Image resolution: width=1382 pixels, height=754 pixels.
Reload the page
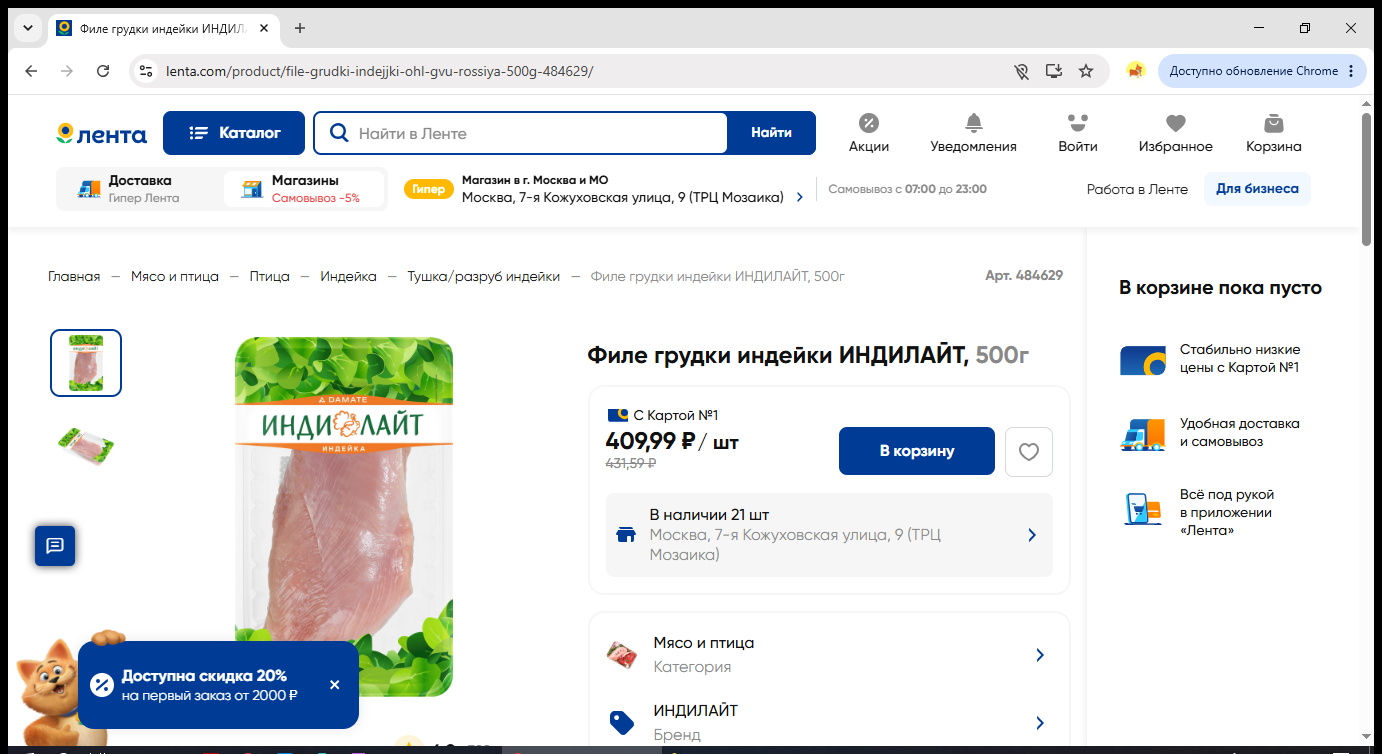pyautogui.click(x=103, y=71)
